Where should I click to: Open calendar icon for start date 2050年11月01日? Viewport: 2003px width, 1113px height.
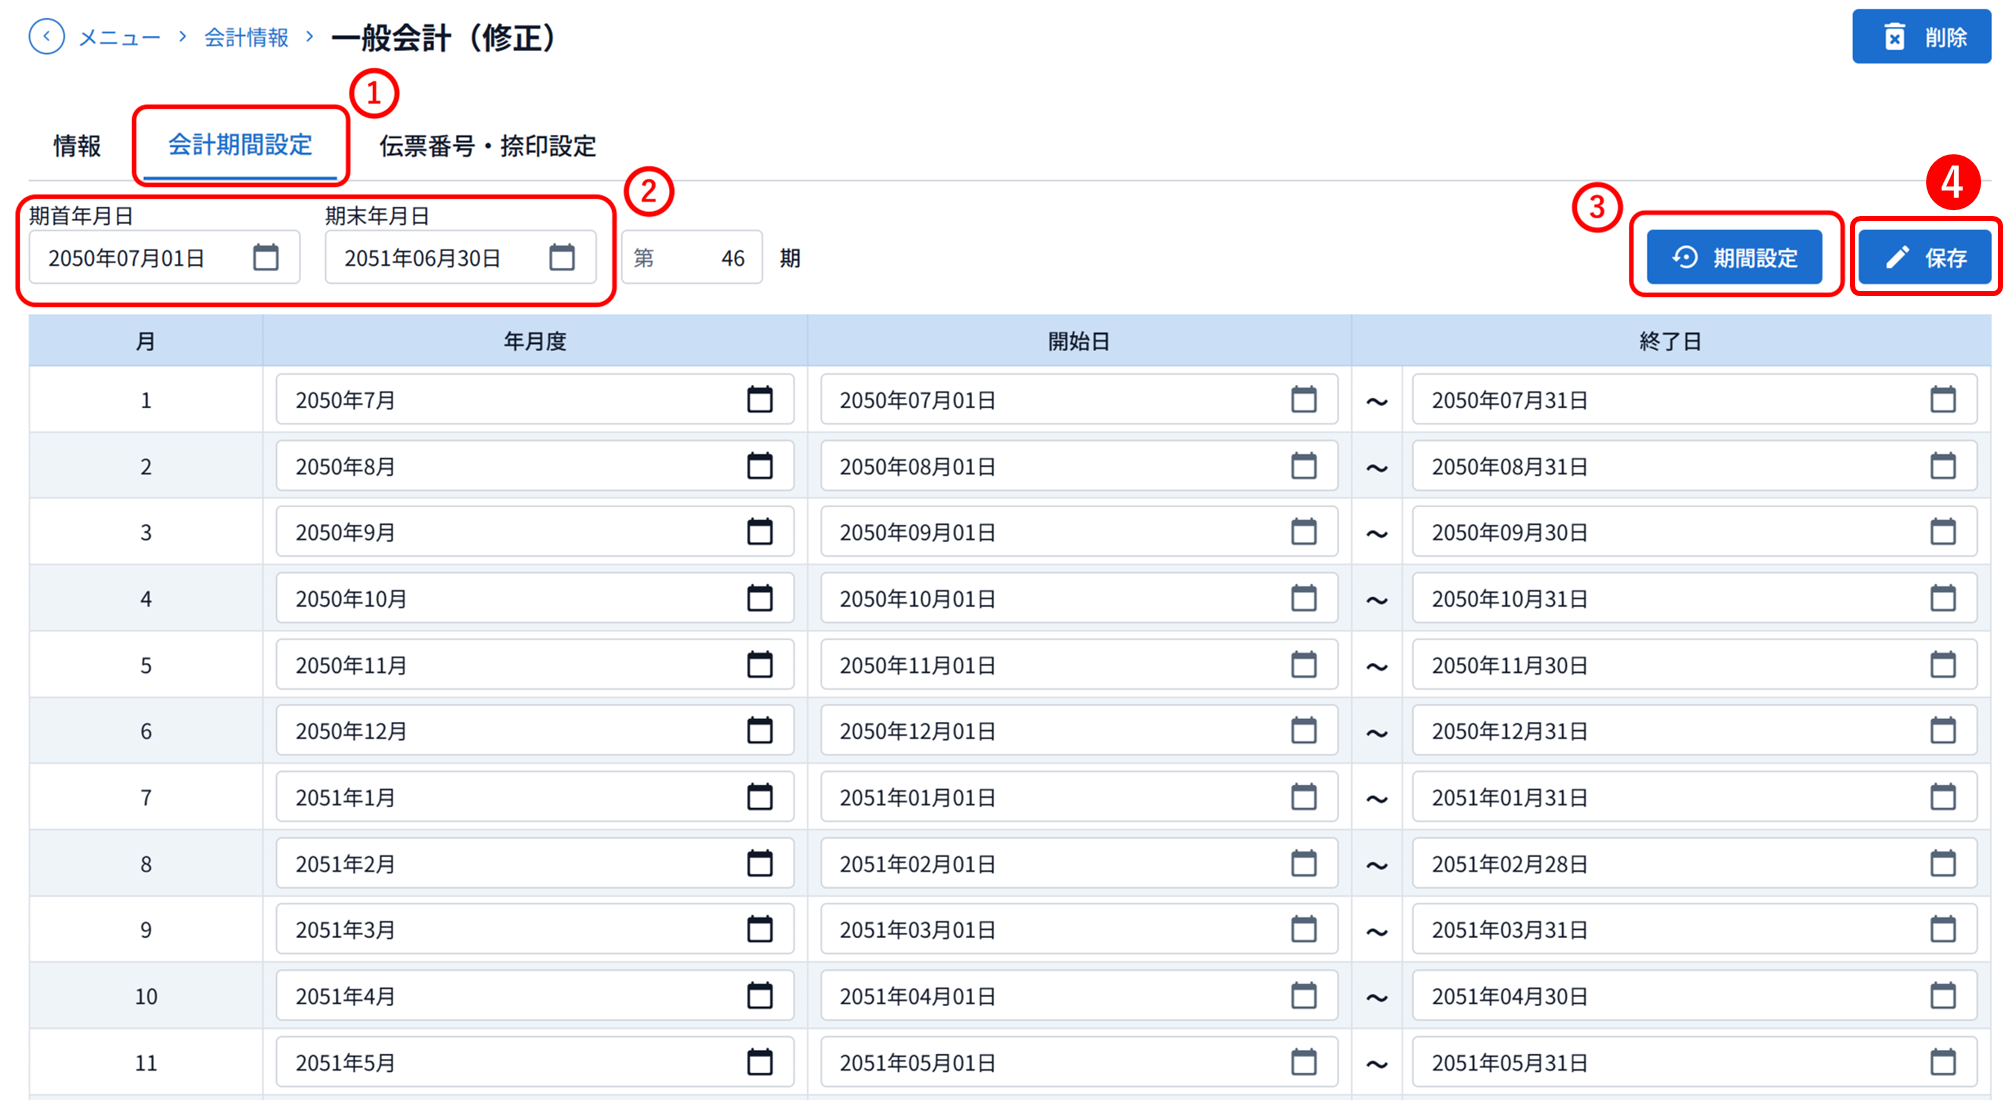1304,664
